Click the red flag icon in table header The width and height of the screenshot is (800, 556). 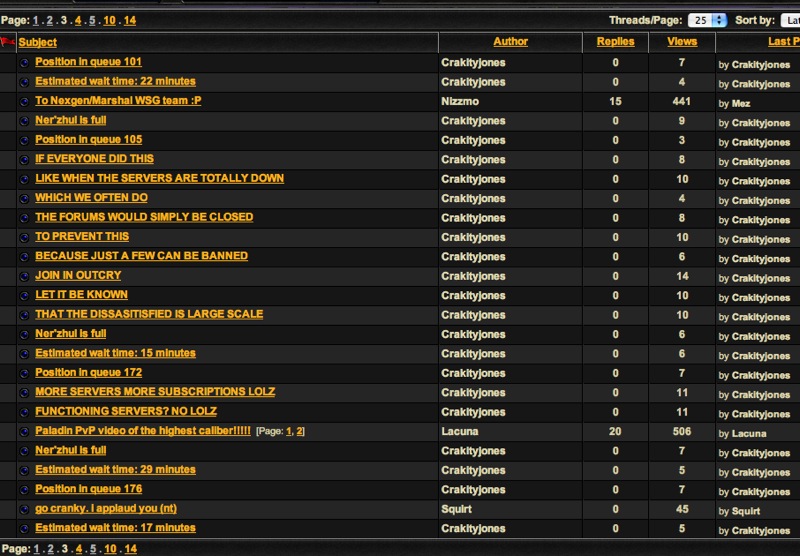[8, 42]
